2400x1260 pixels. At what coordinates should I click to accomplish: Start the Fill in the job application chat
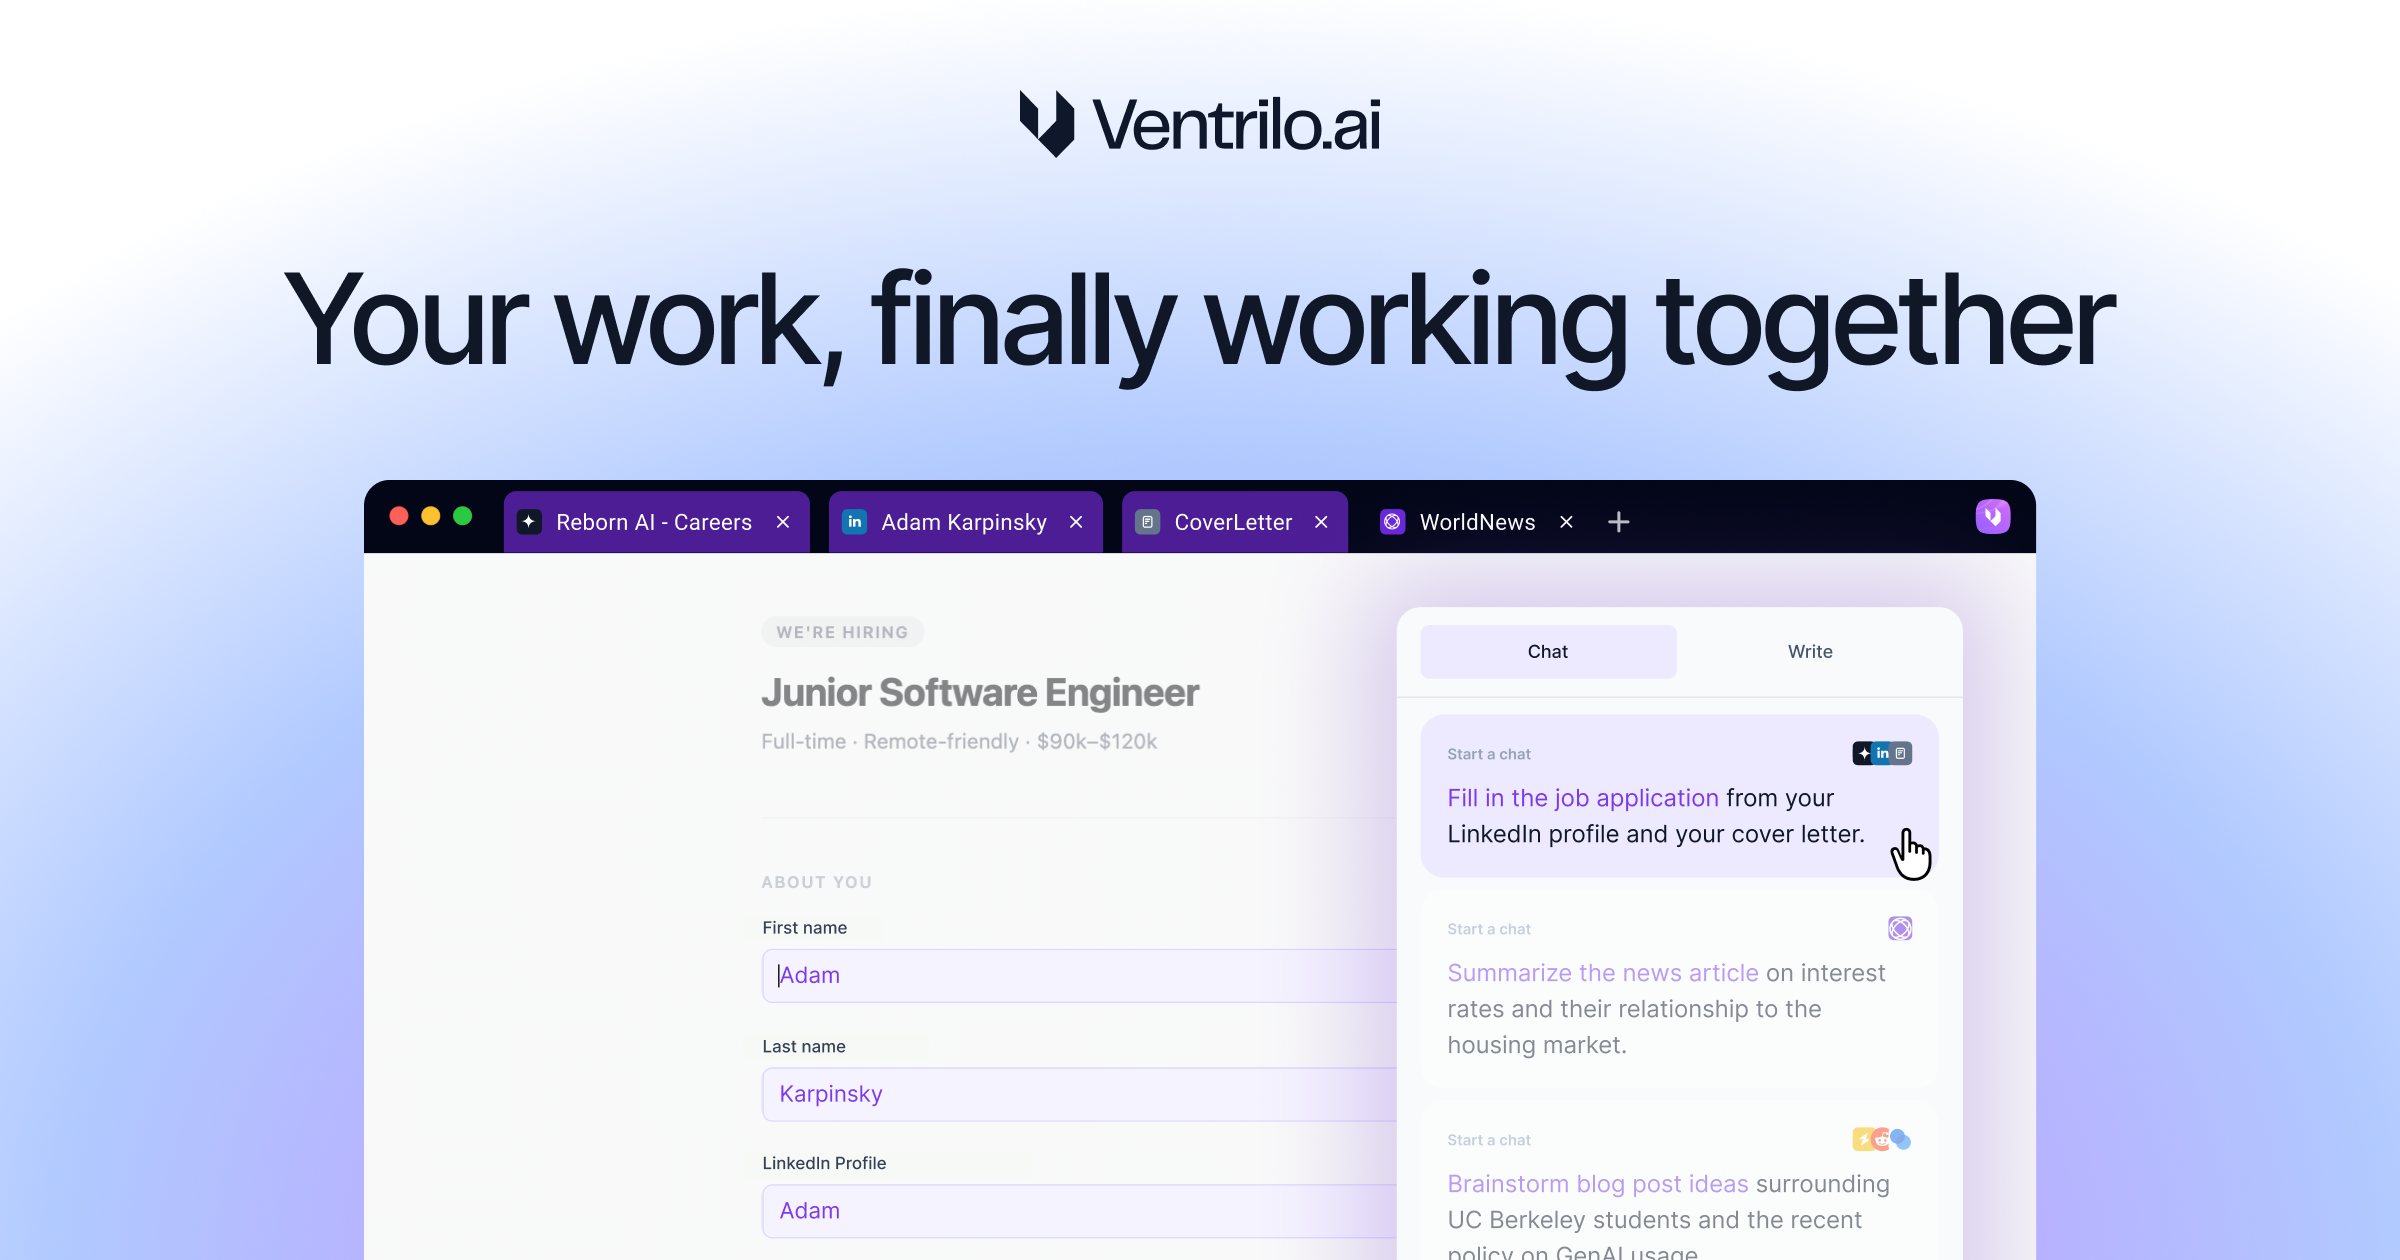tap(1679, 796)
